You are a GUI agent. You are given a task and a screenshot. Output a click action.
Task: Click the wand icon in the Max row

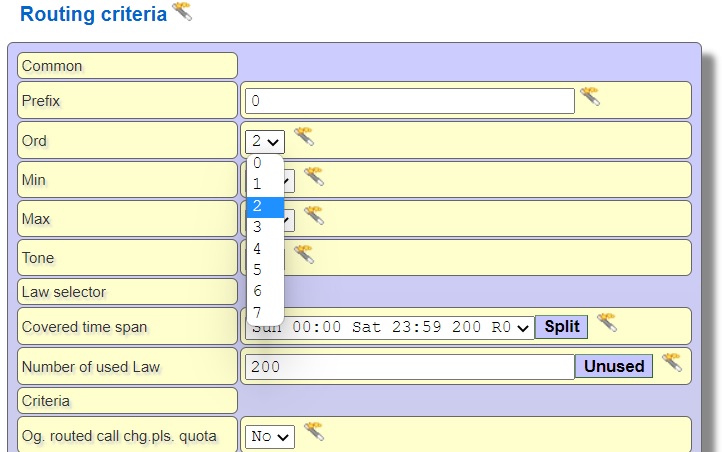[x=314, y=216]
